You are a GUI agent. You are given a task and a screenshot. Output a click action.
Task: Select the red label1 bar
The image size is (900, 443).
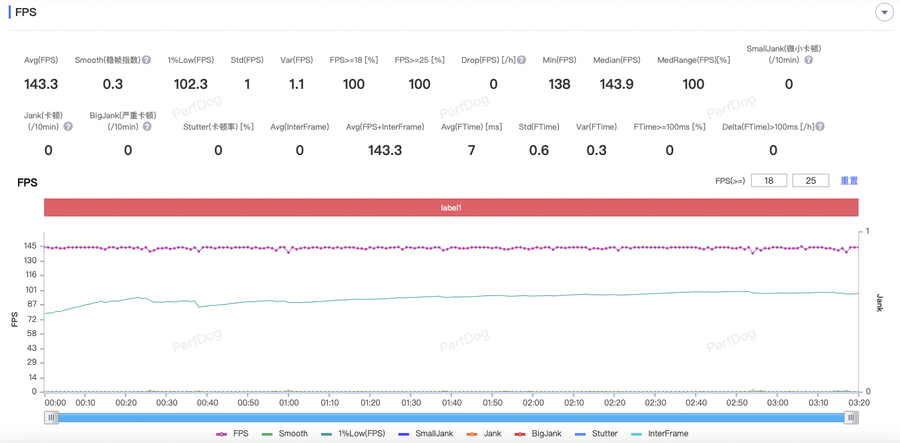[451, 207]
